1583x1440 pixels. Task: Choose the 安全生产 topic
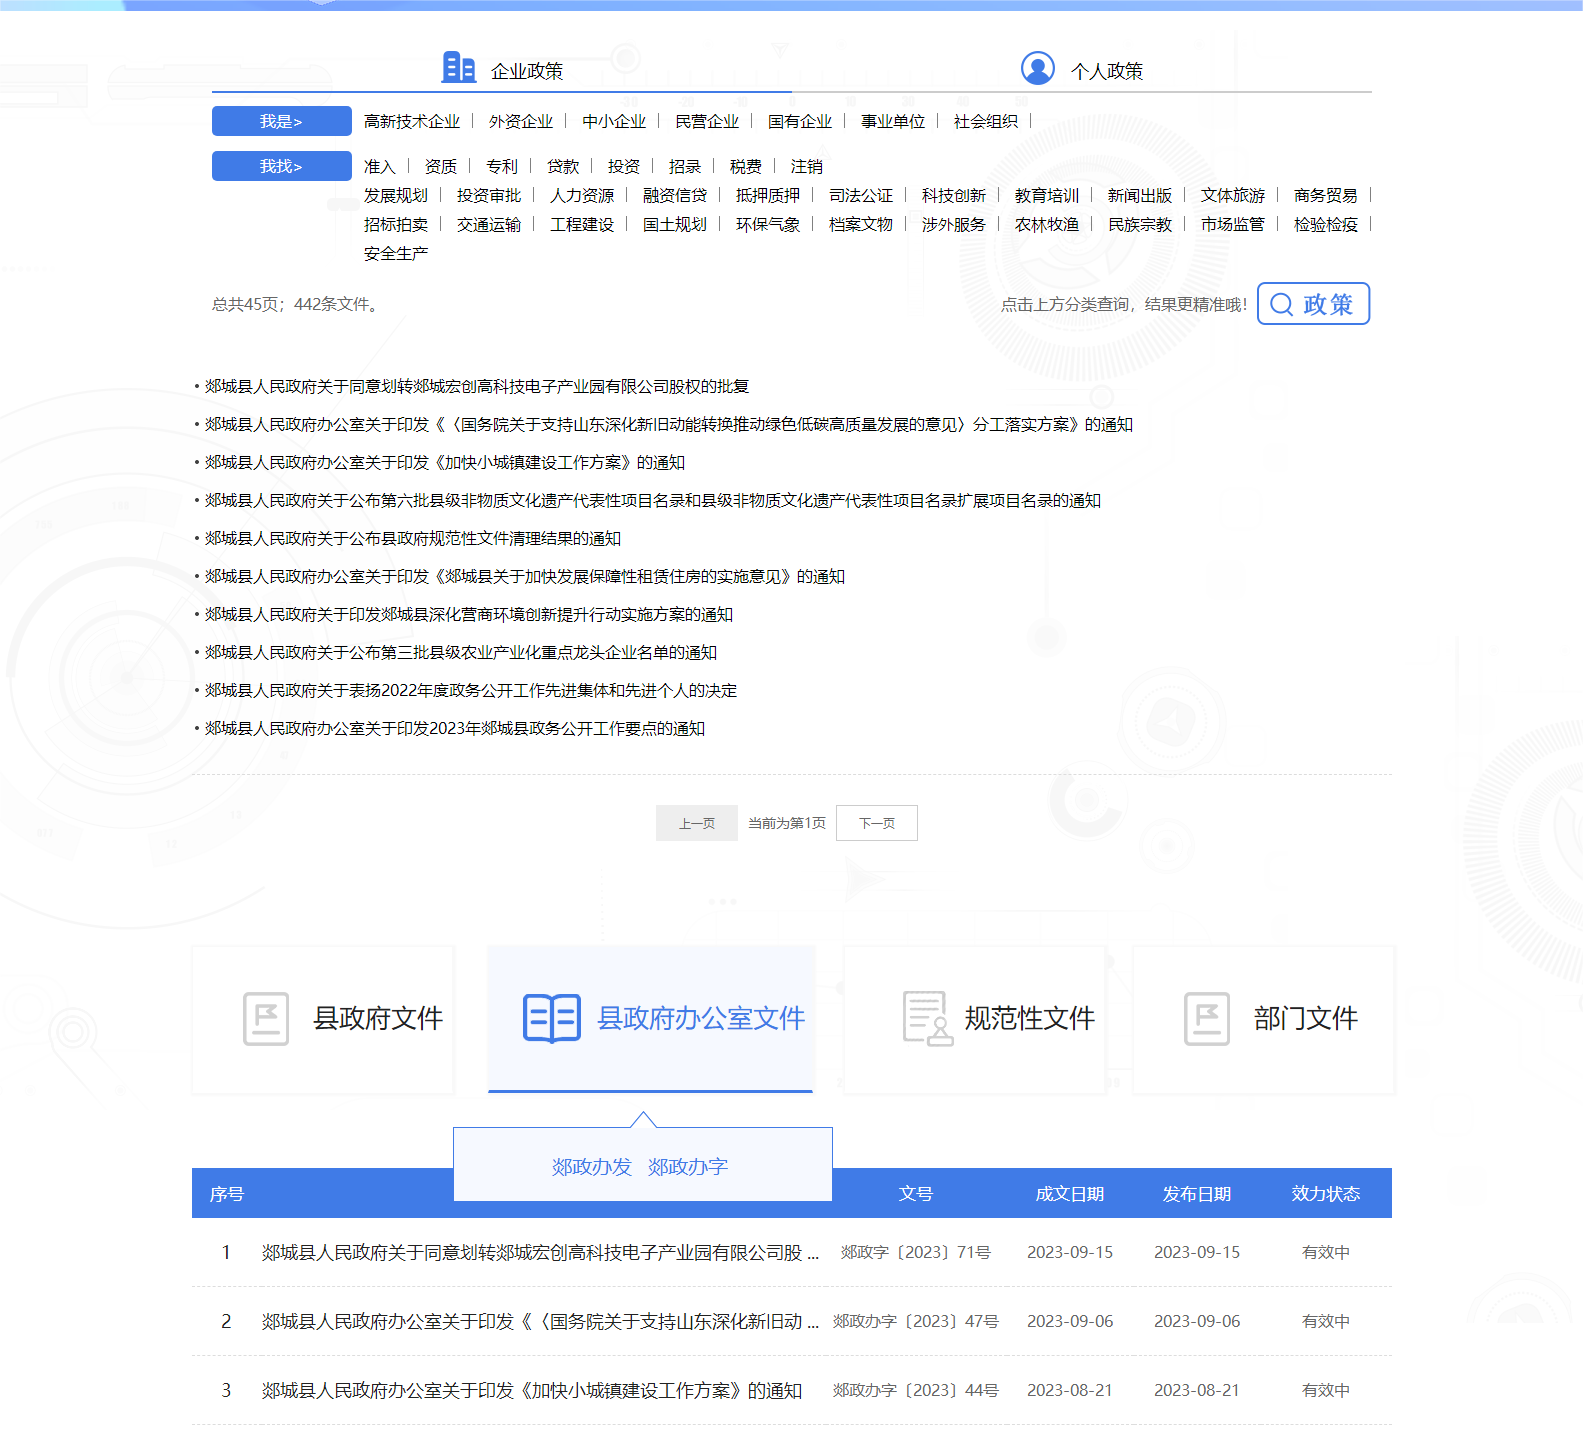point(396,253)
